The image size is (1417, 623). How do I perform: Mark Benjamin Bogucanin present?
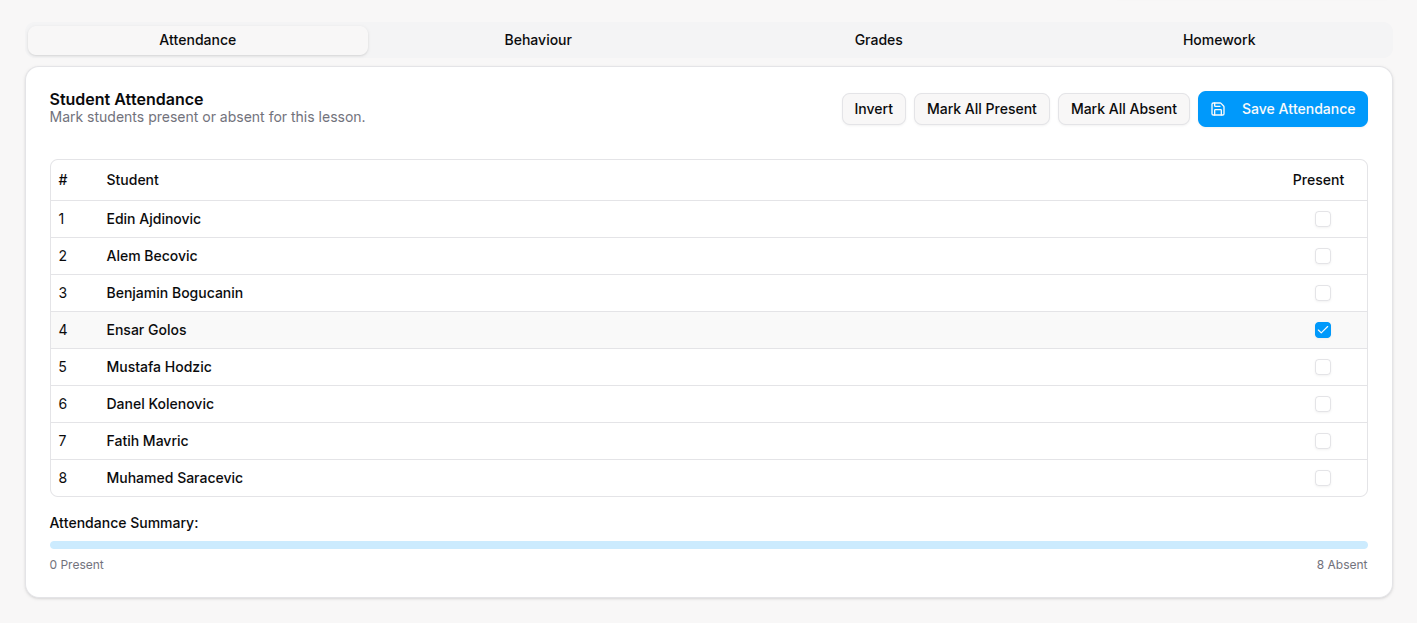pos(1323,292)
